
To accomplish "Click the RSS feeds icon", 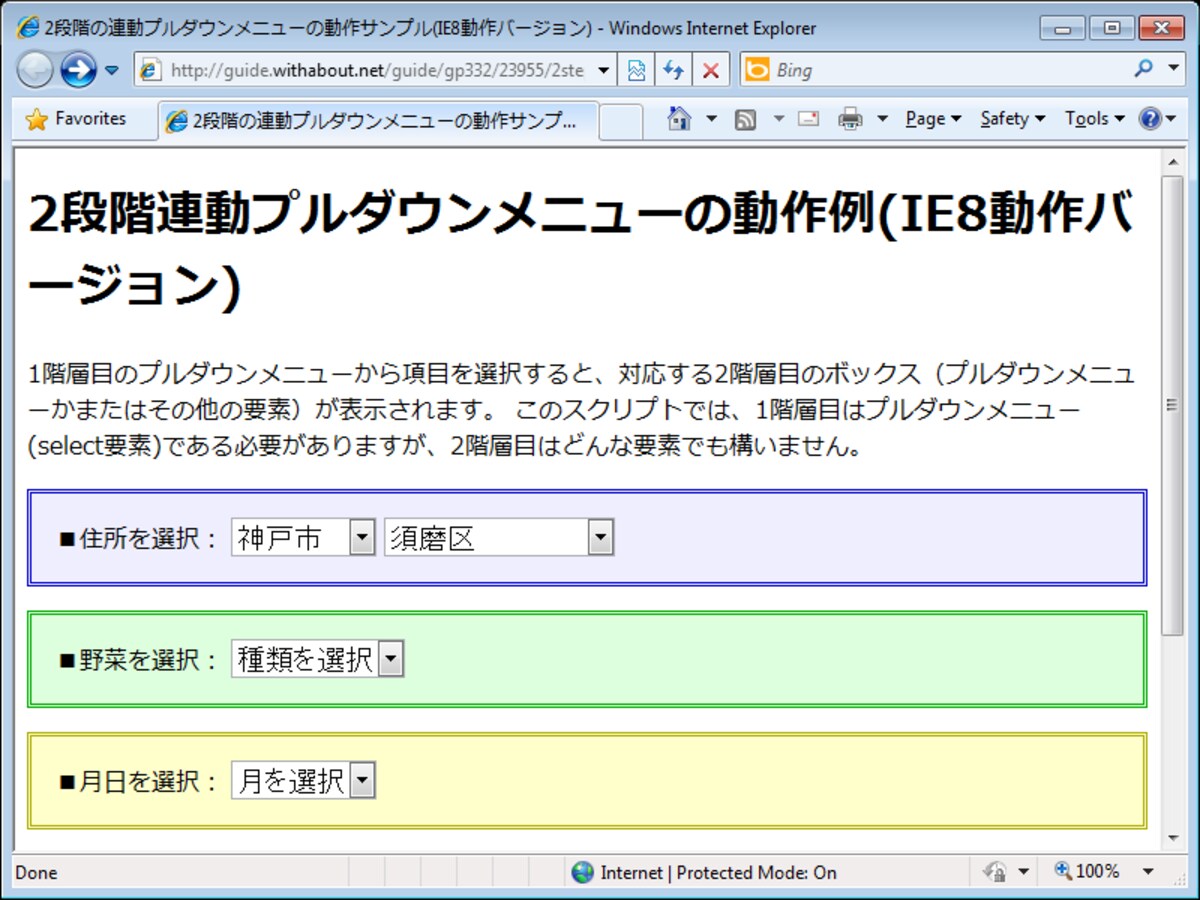I will (745, 120).
